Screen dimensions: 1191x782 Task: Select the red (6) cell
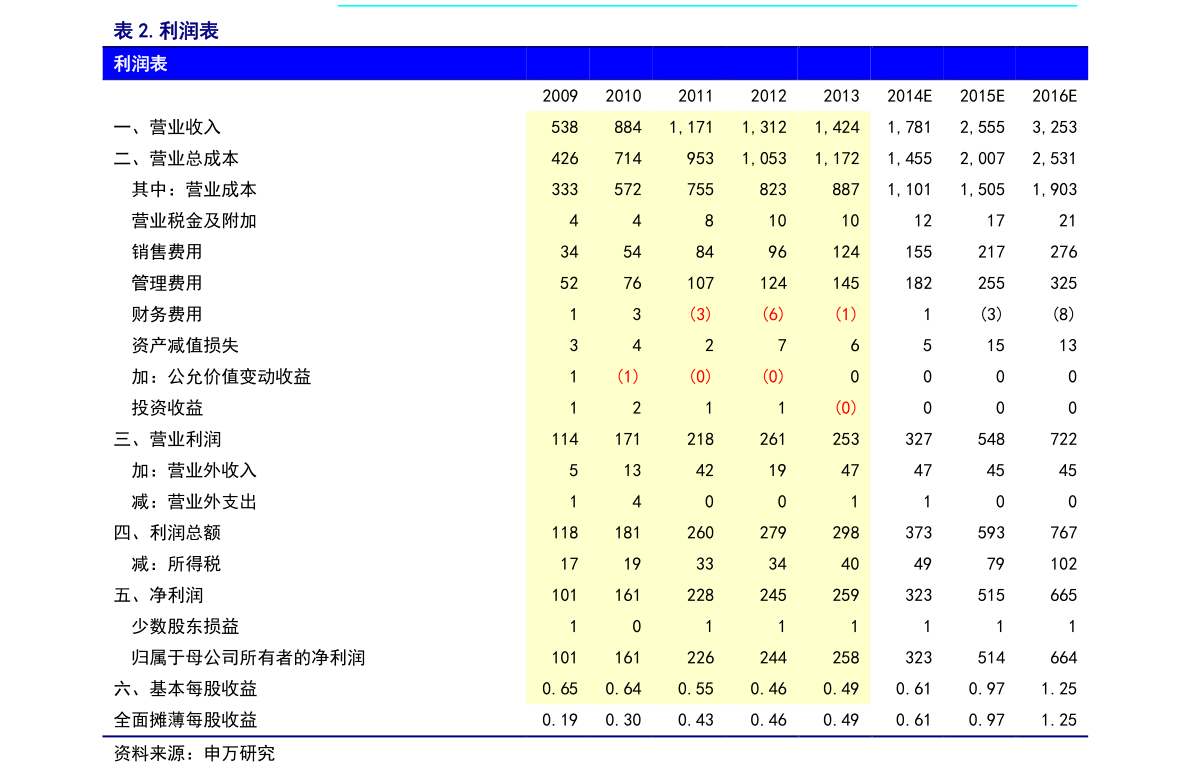(x=772, y=314)
